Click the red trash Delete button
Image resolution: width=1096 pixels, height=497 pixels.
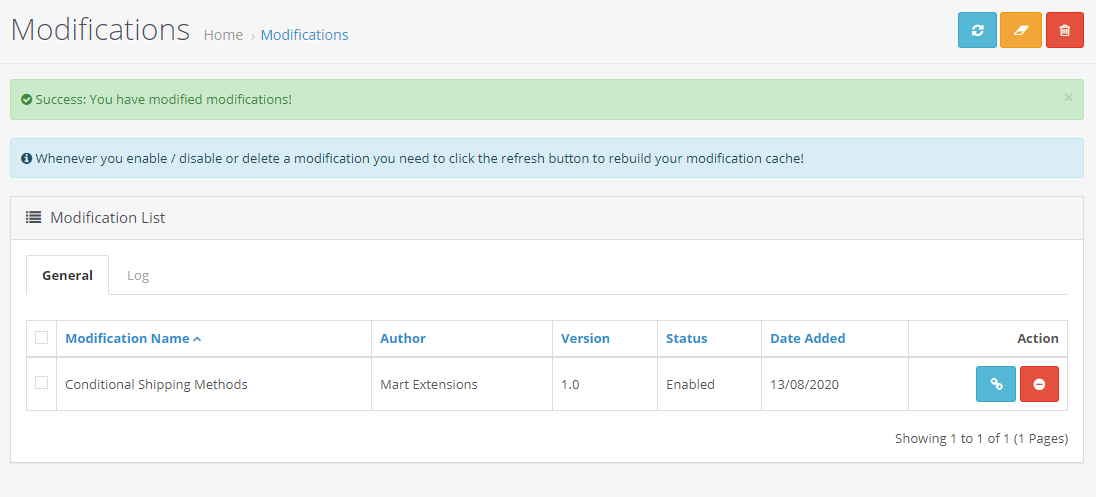point(1065,30)
